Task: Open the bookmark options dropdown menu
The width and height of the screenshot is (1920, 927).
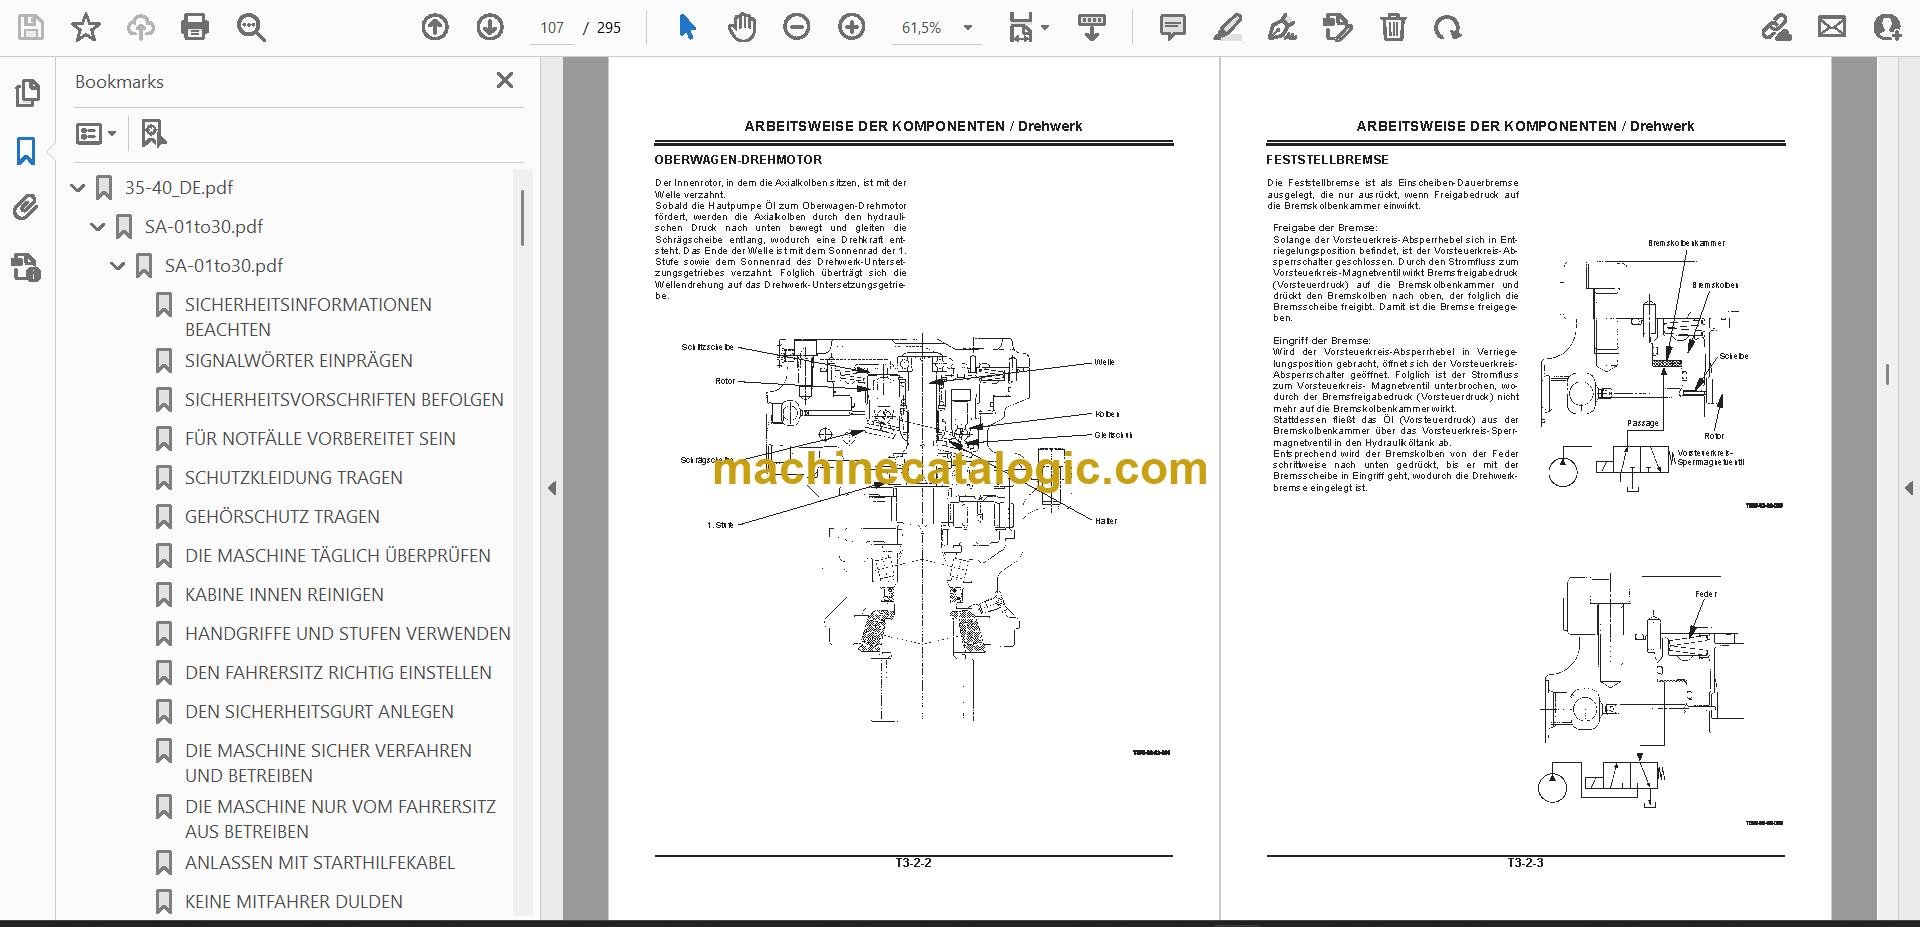Action: pyautogui.click(x=96, y=133)
